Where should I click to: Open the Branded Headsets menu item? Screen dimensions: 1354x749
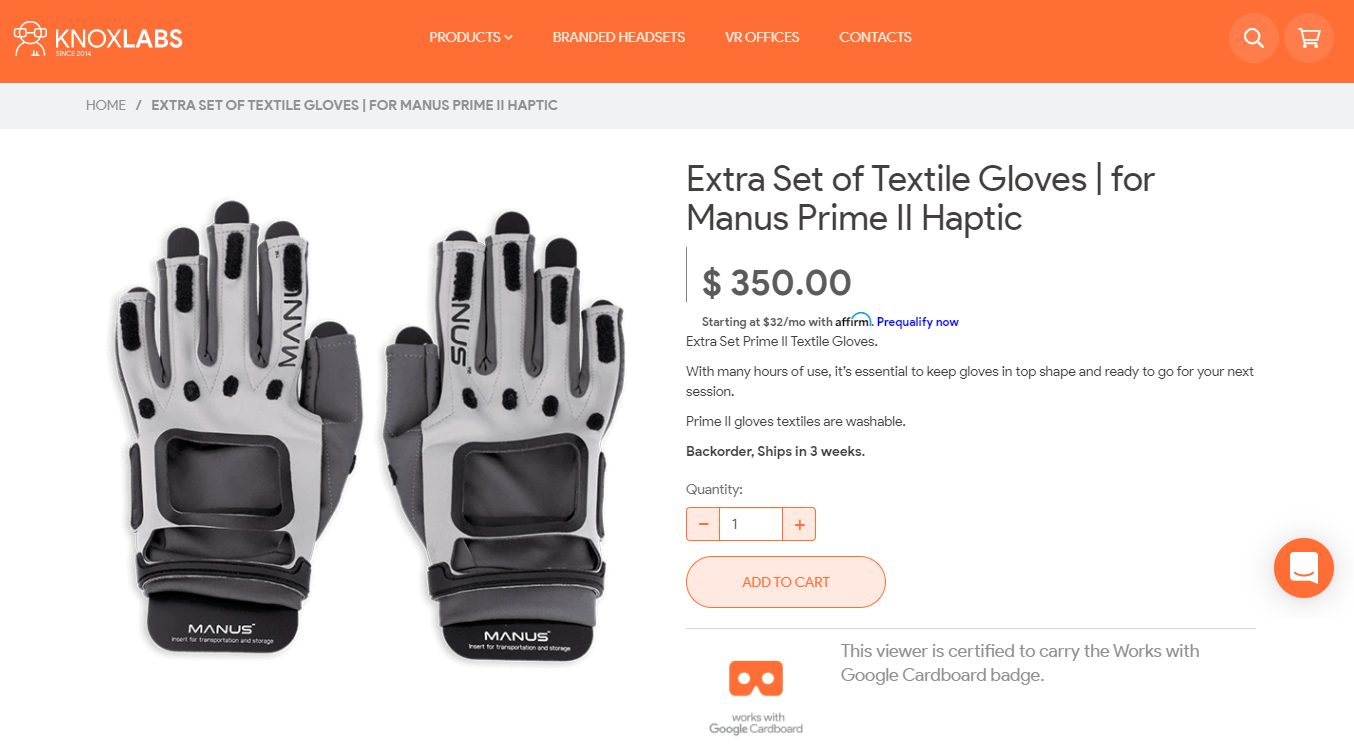[619, 37]
